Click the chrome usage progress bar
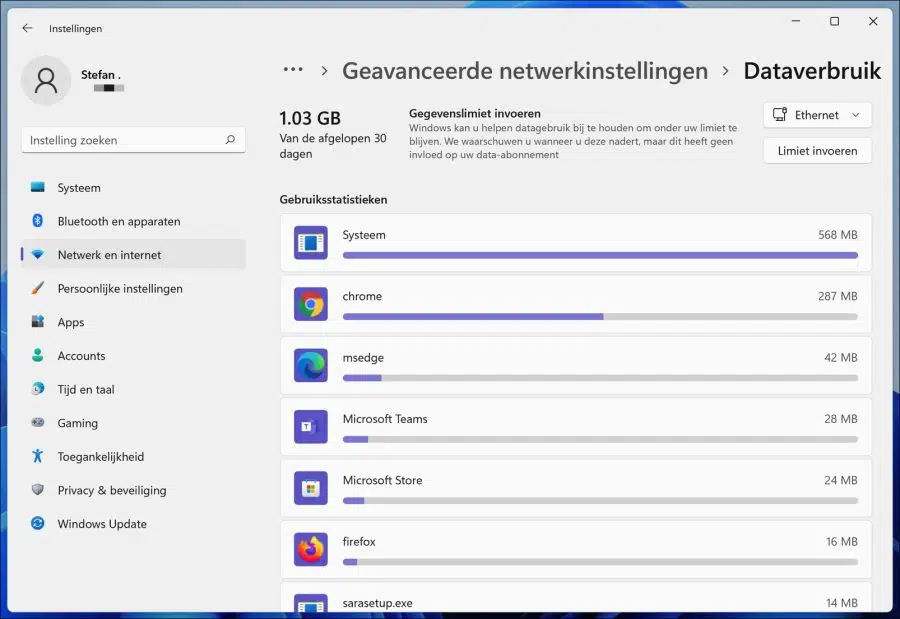Viewport: 900px width, 619px height. click(x=600, y=317)
